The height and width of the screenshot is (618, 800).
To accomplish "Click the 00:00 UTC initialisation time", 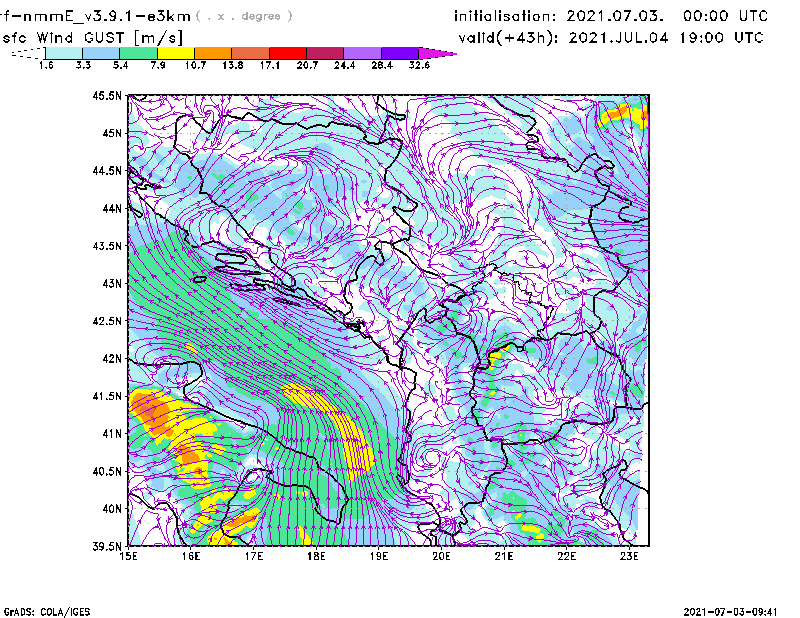I will pyautogui.click(x=725, y=16).
